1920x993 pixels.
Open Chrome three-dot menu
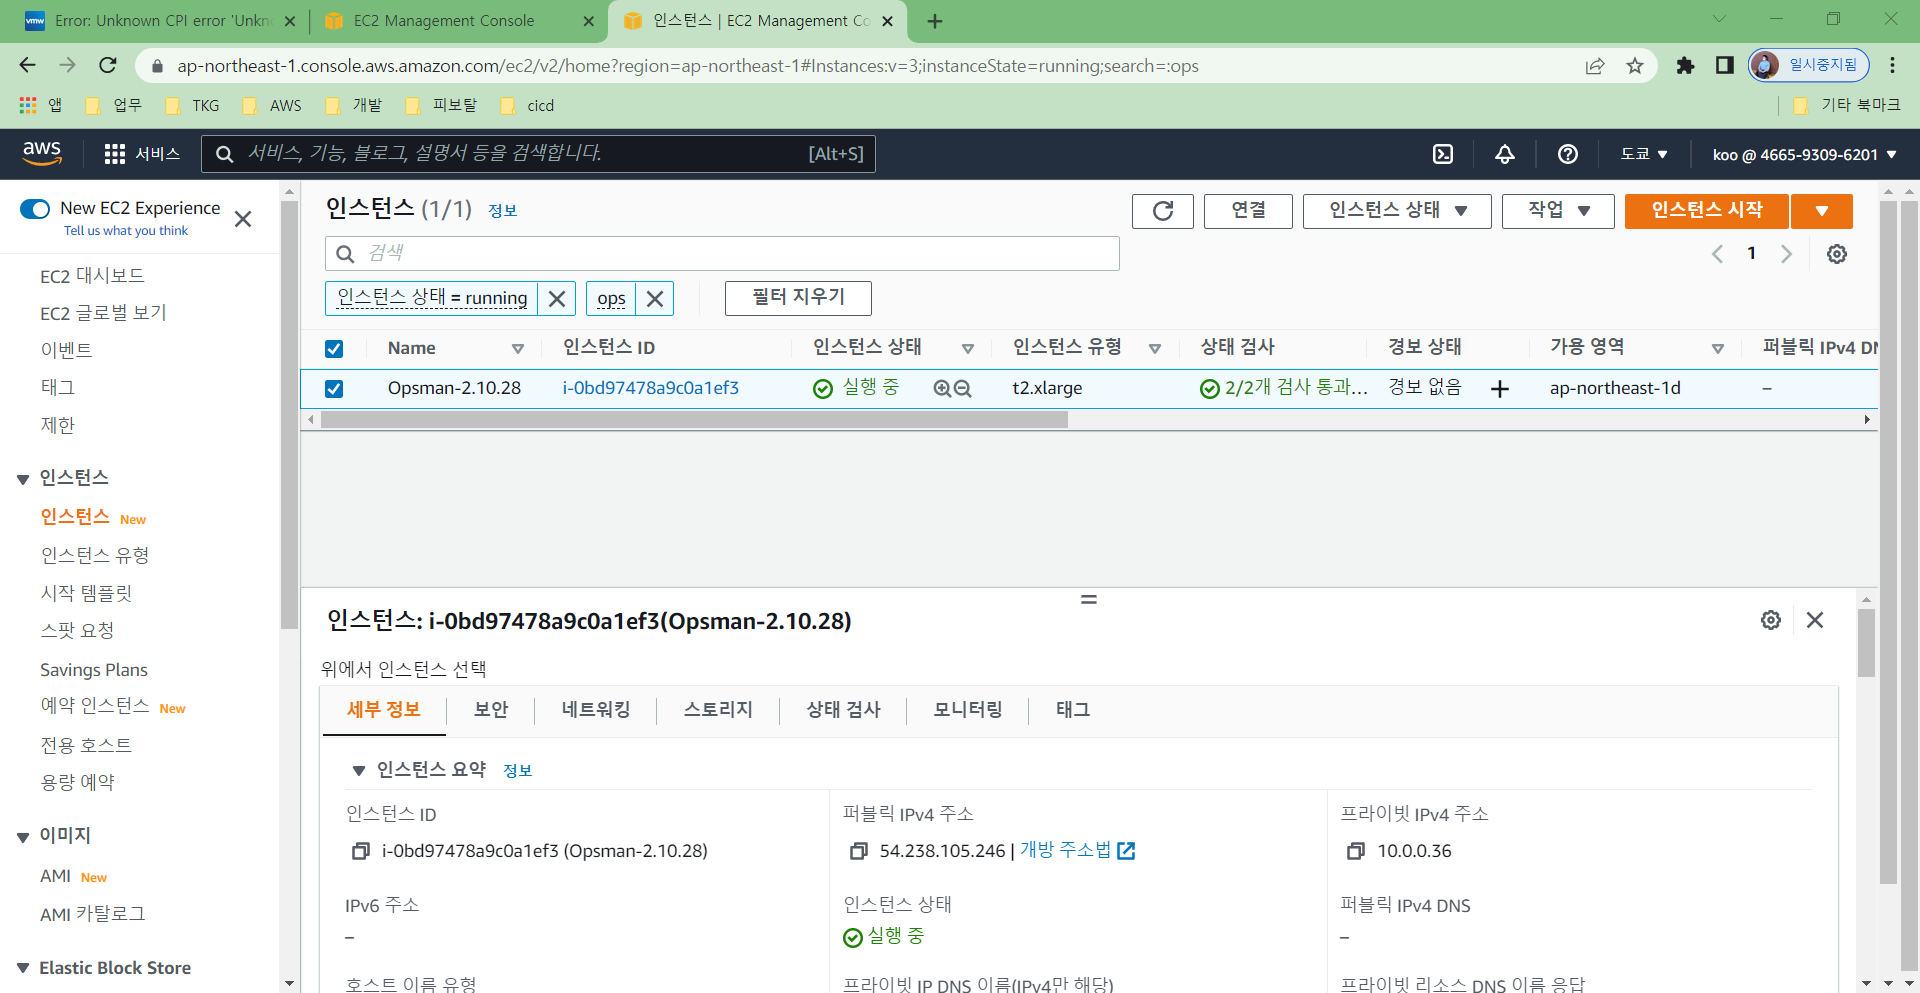click(x=1892, y=66)
